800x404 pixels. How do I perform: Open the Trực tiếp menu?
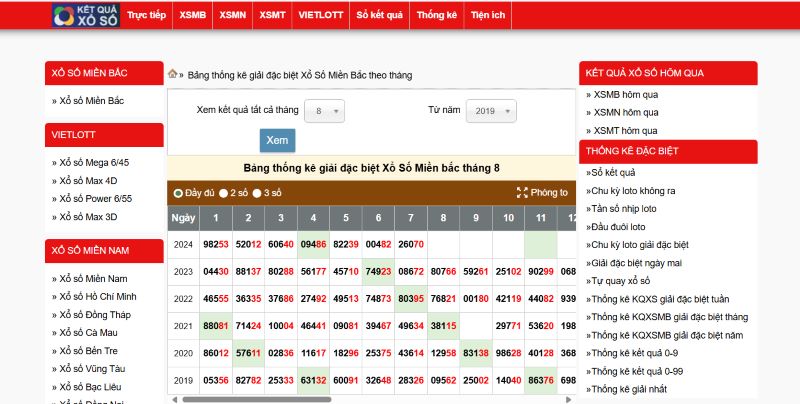147,16
